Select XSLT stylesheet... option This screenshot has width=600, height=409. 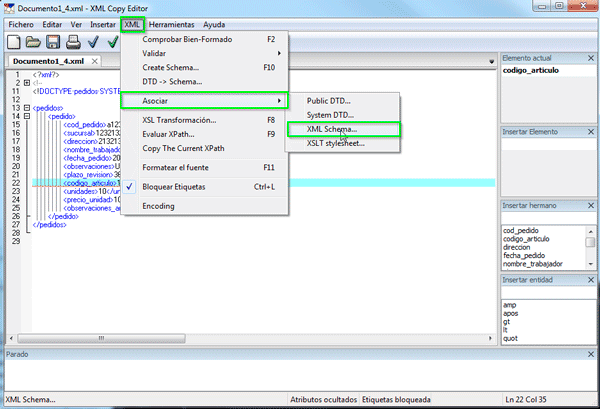pyautogui.click(x=335, y=143)
